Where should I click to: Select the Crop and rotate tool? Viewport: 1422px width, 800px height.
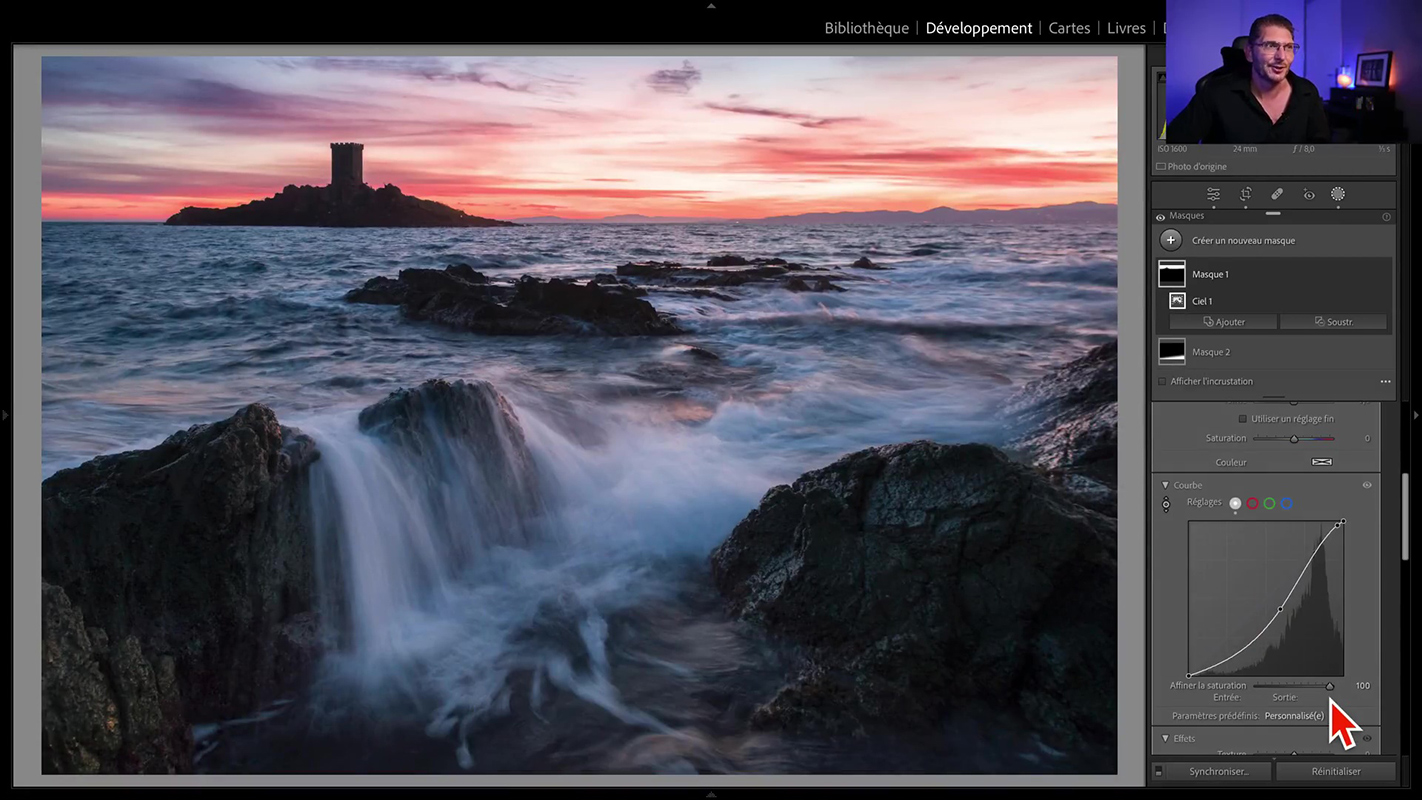coord(1245,194)
